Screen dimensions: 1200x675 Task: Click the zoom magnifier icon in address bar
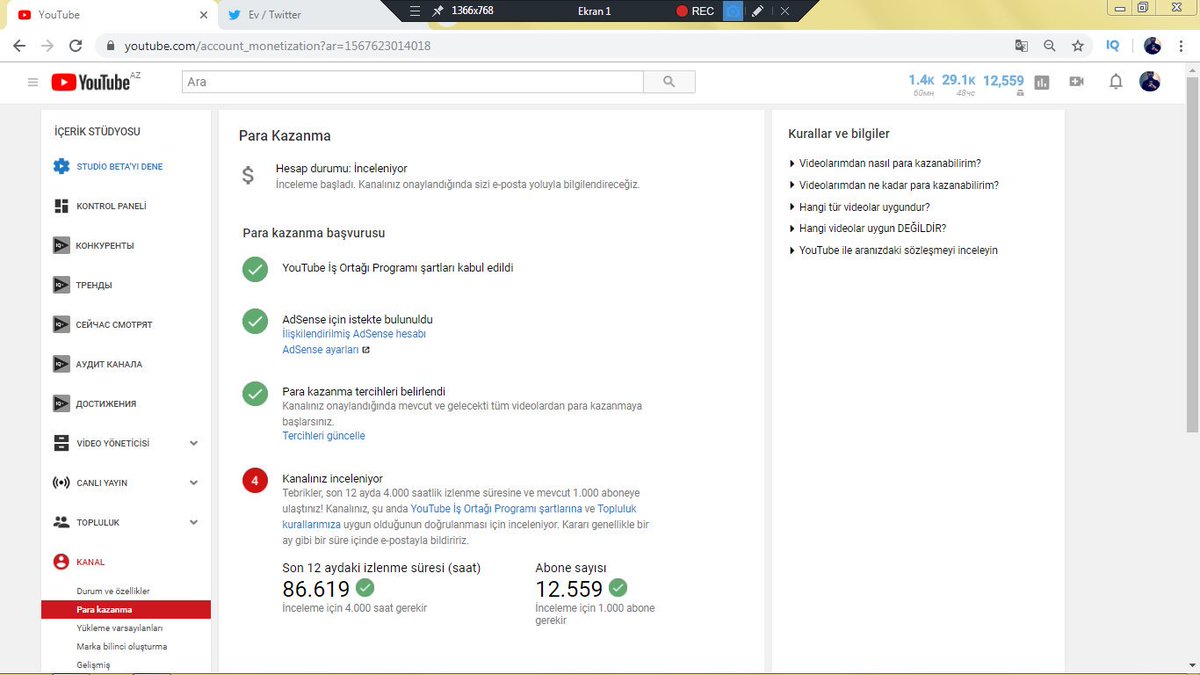1049,46
